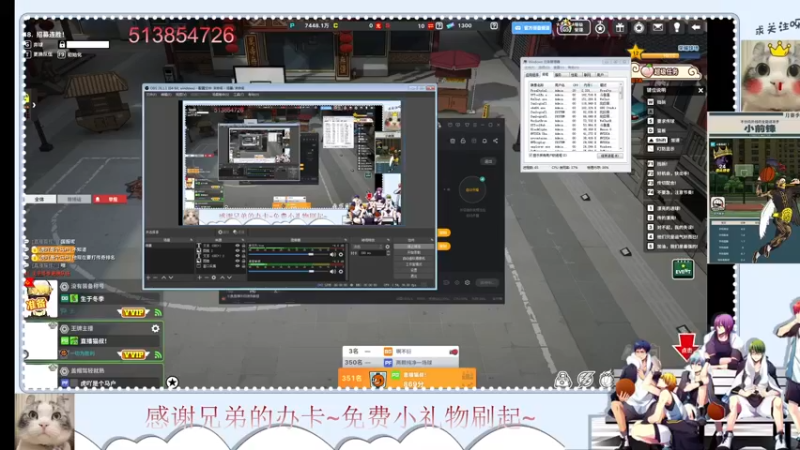This screenshot has height=450, width=800.
Task: Expand the left edge arrow panel in game
Action: pyautogui.click(x=34, y=105)
